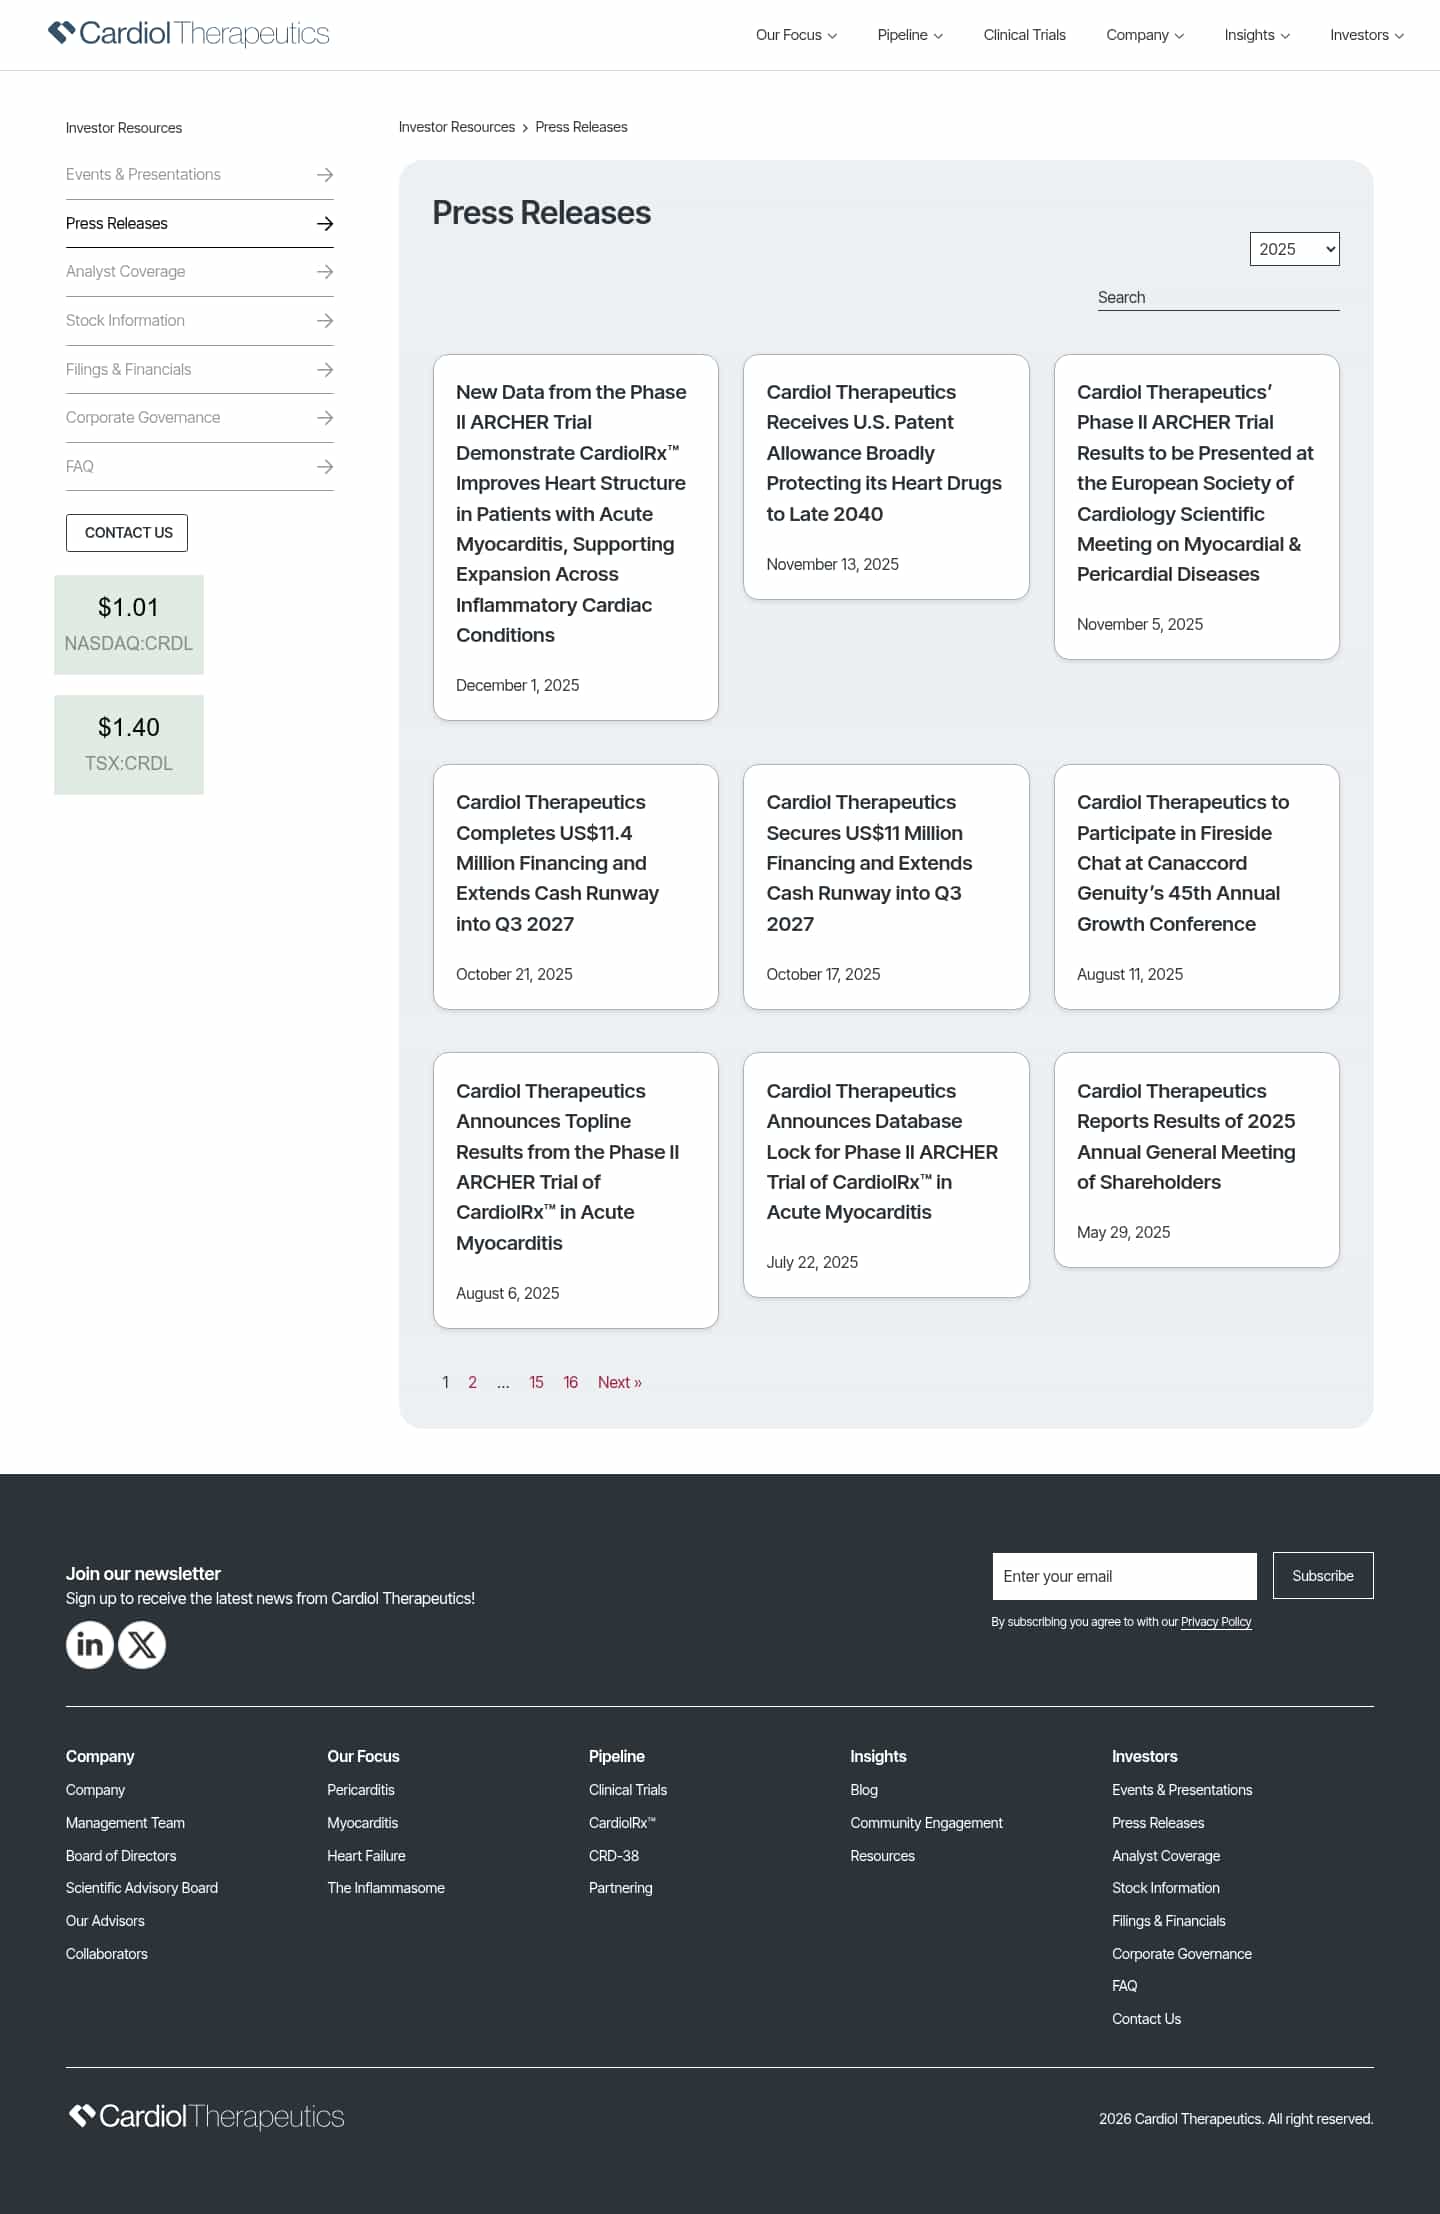
Task: Open 2025 Annual General Meeting results release
Action: (1196, 1160)
